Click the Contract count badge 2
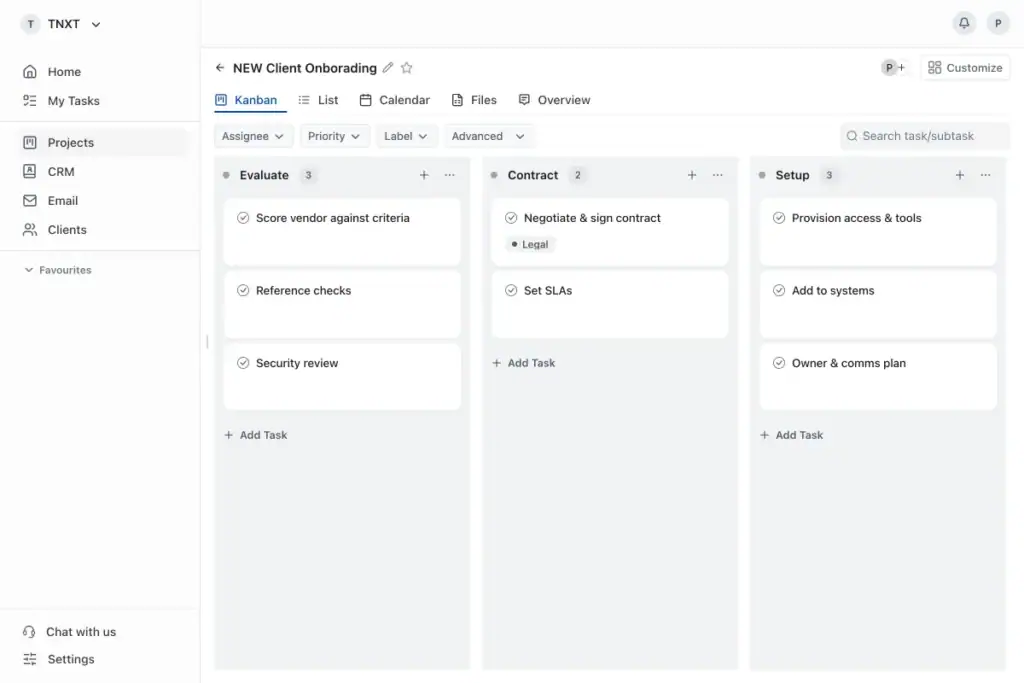The image size is (1024, 683). point(577,175)
